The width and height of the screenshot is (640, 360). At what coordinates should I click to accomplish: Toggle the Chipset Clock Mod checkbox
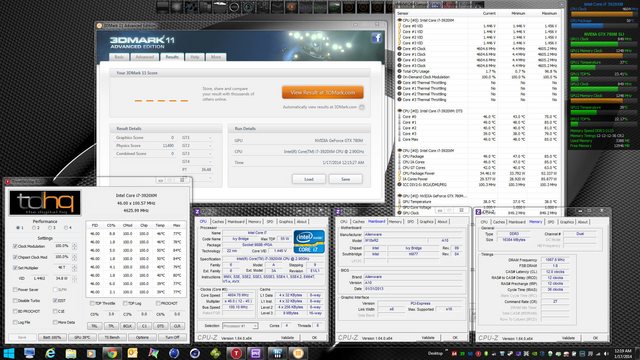click(15, 257)
